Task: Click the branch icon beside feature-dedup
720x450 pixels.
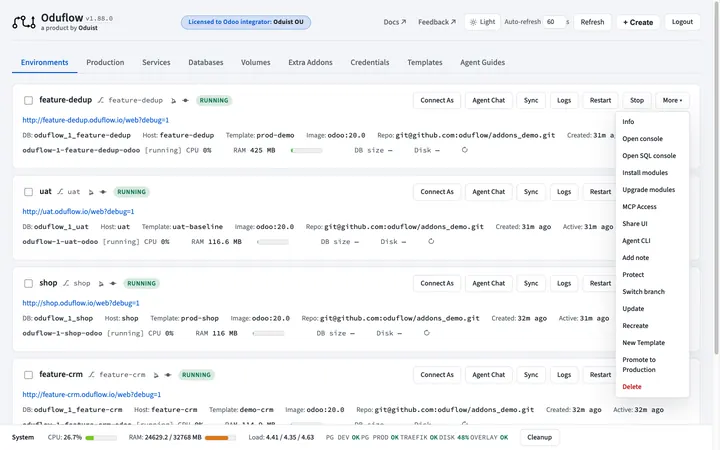Action: 101,100
